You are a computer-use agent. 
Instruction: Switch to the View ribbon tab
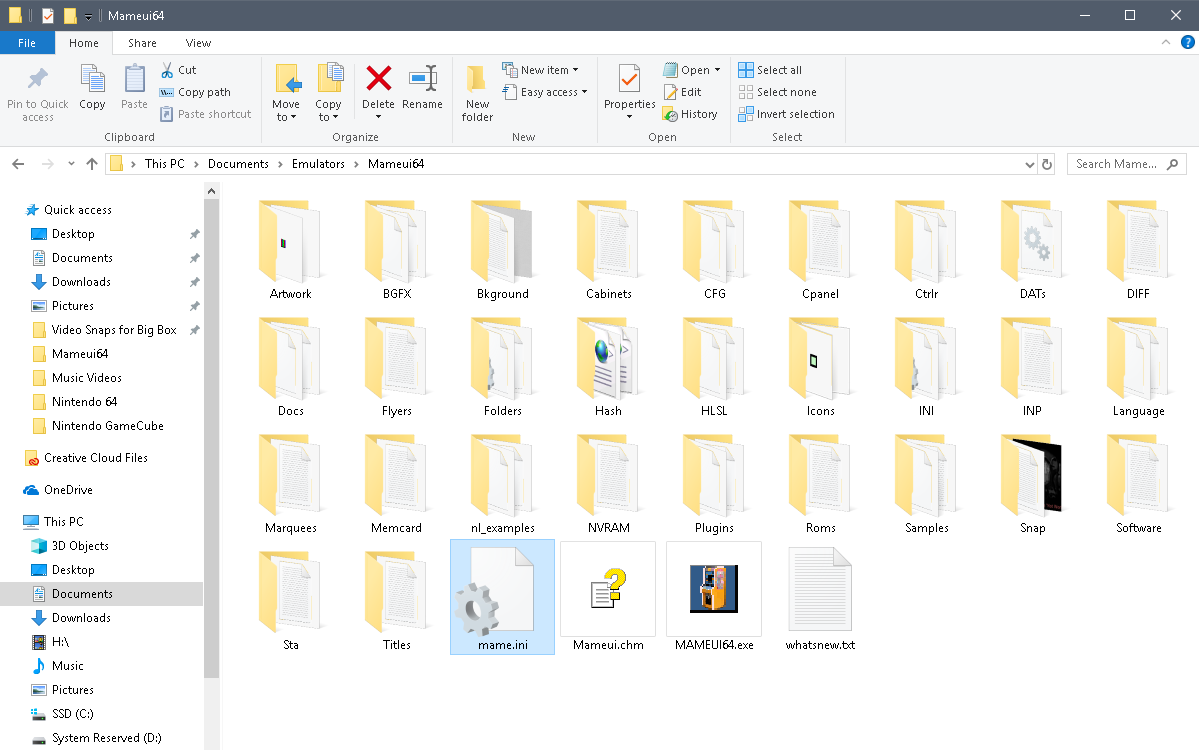click(x=198, y=43)
